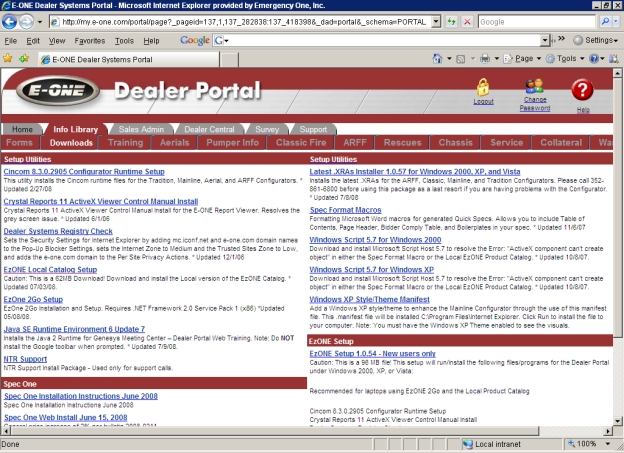Open the Favorites Center star icon
The width and height of the screenshot is (624, 453).
pyautogui.click(x=8, y=59)
